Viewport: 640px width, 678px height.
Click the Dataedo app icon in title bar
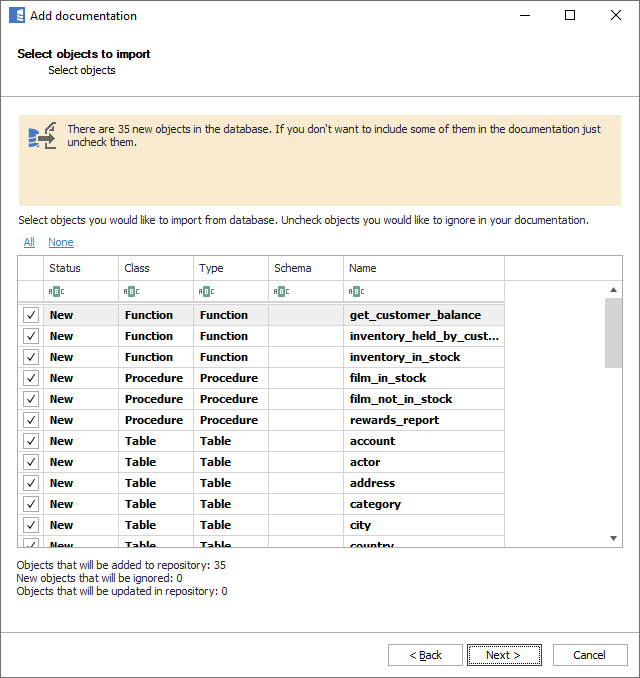point(16,16)
